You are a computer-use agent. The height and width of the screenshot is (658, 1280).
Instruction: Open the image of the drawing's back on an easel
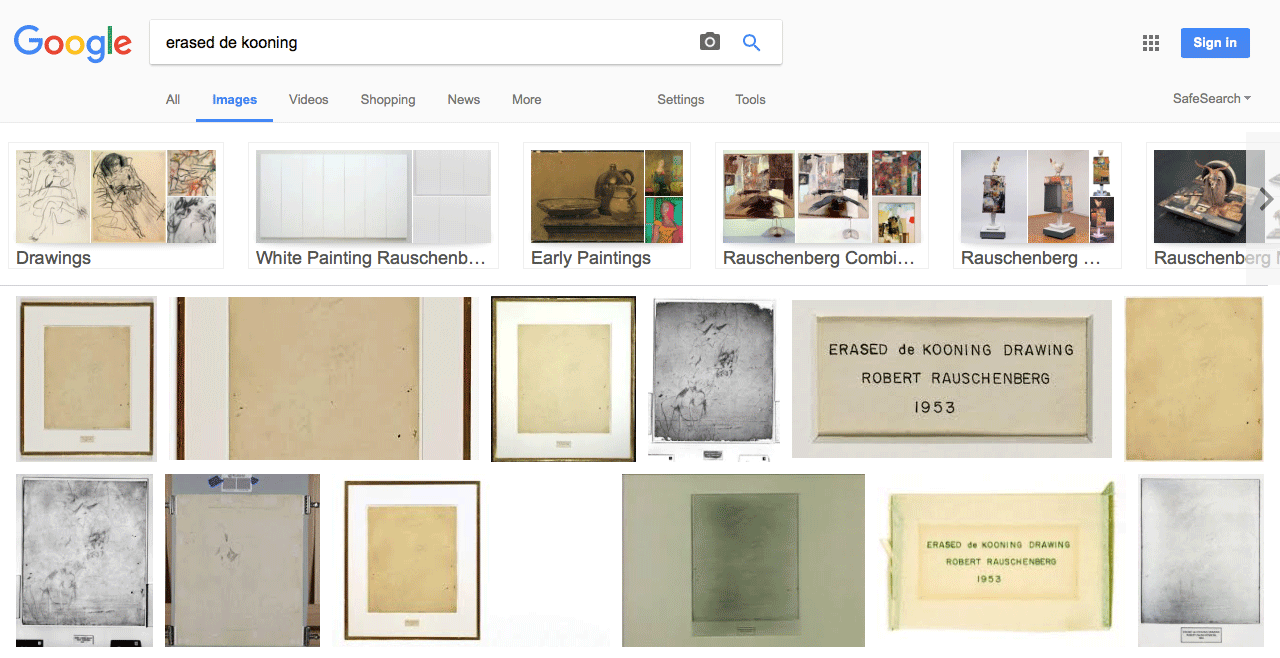(242, 560)
